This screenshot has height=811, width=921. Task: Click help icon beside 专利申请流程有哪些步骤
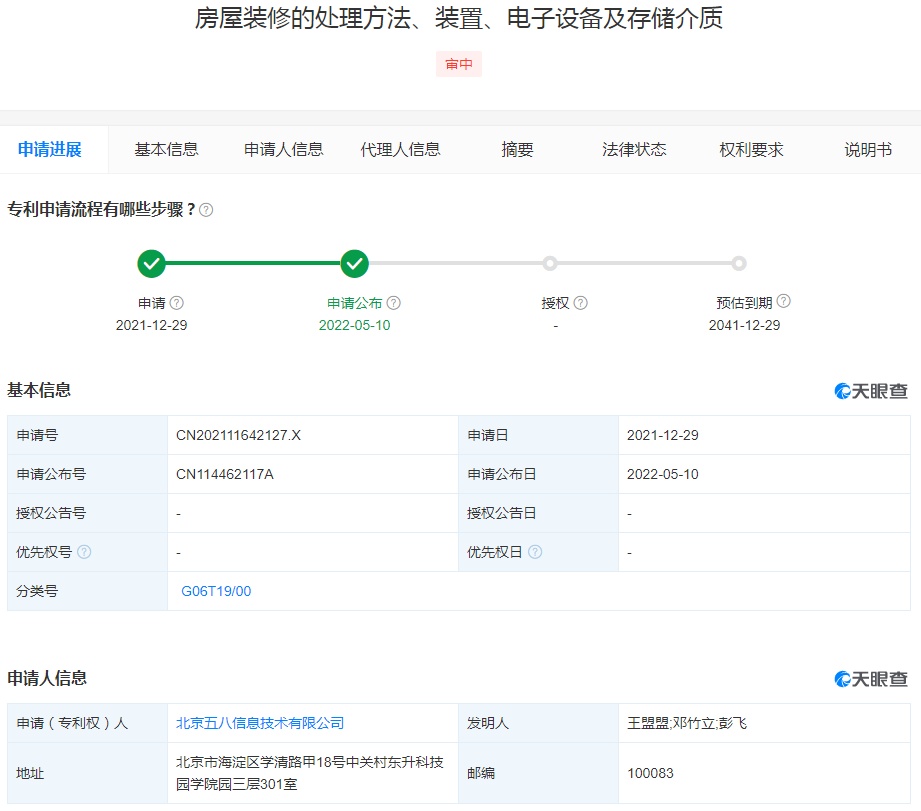[206, 210]
